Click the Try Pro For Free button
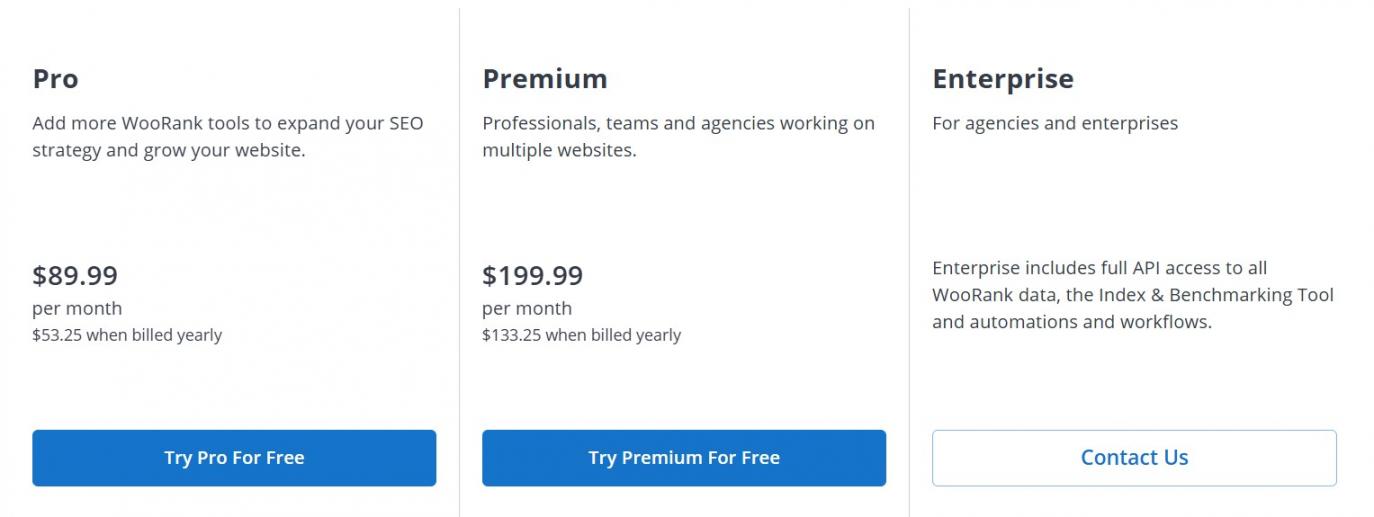The height and width of the screenshot is (517, 1374). (x=234, y=458)
